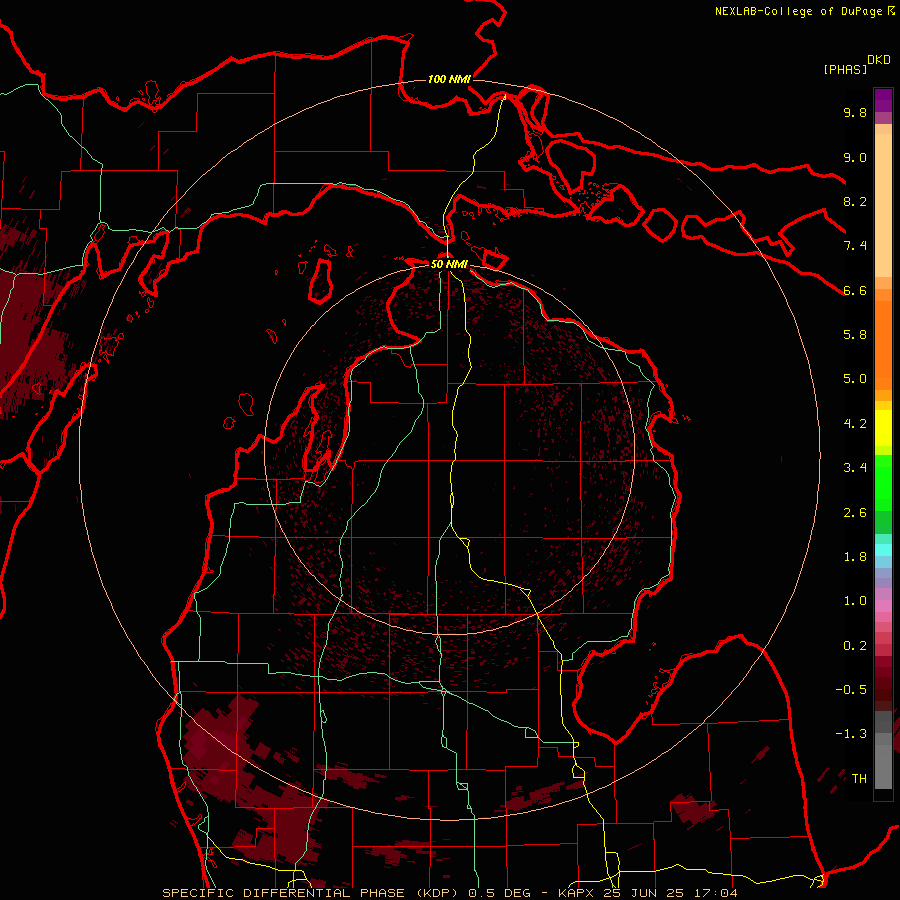Click the 50 NMI range ring label
The width and height of the screenshot is (900, 900).
[x=449, y=264]
